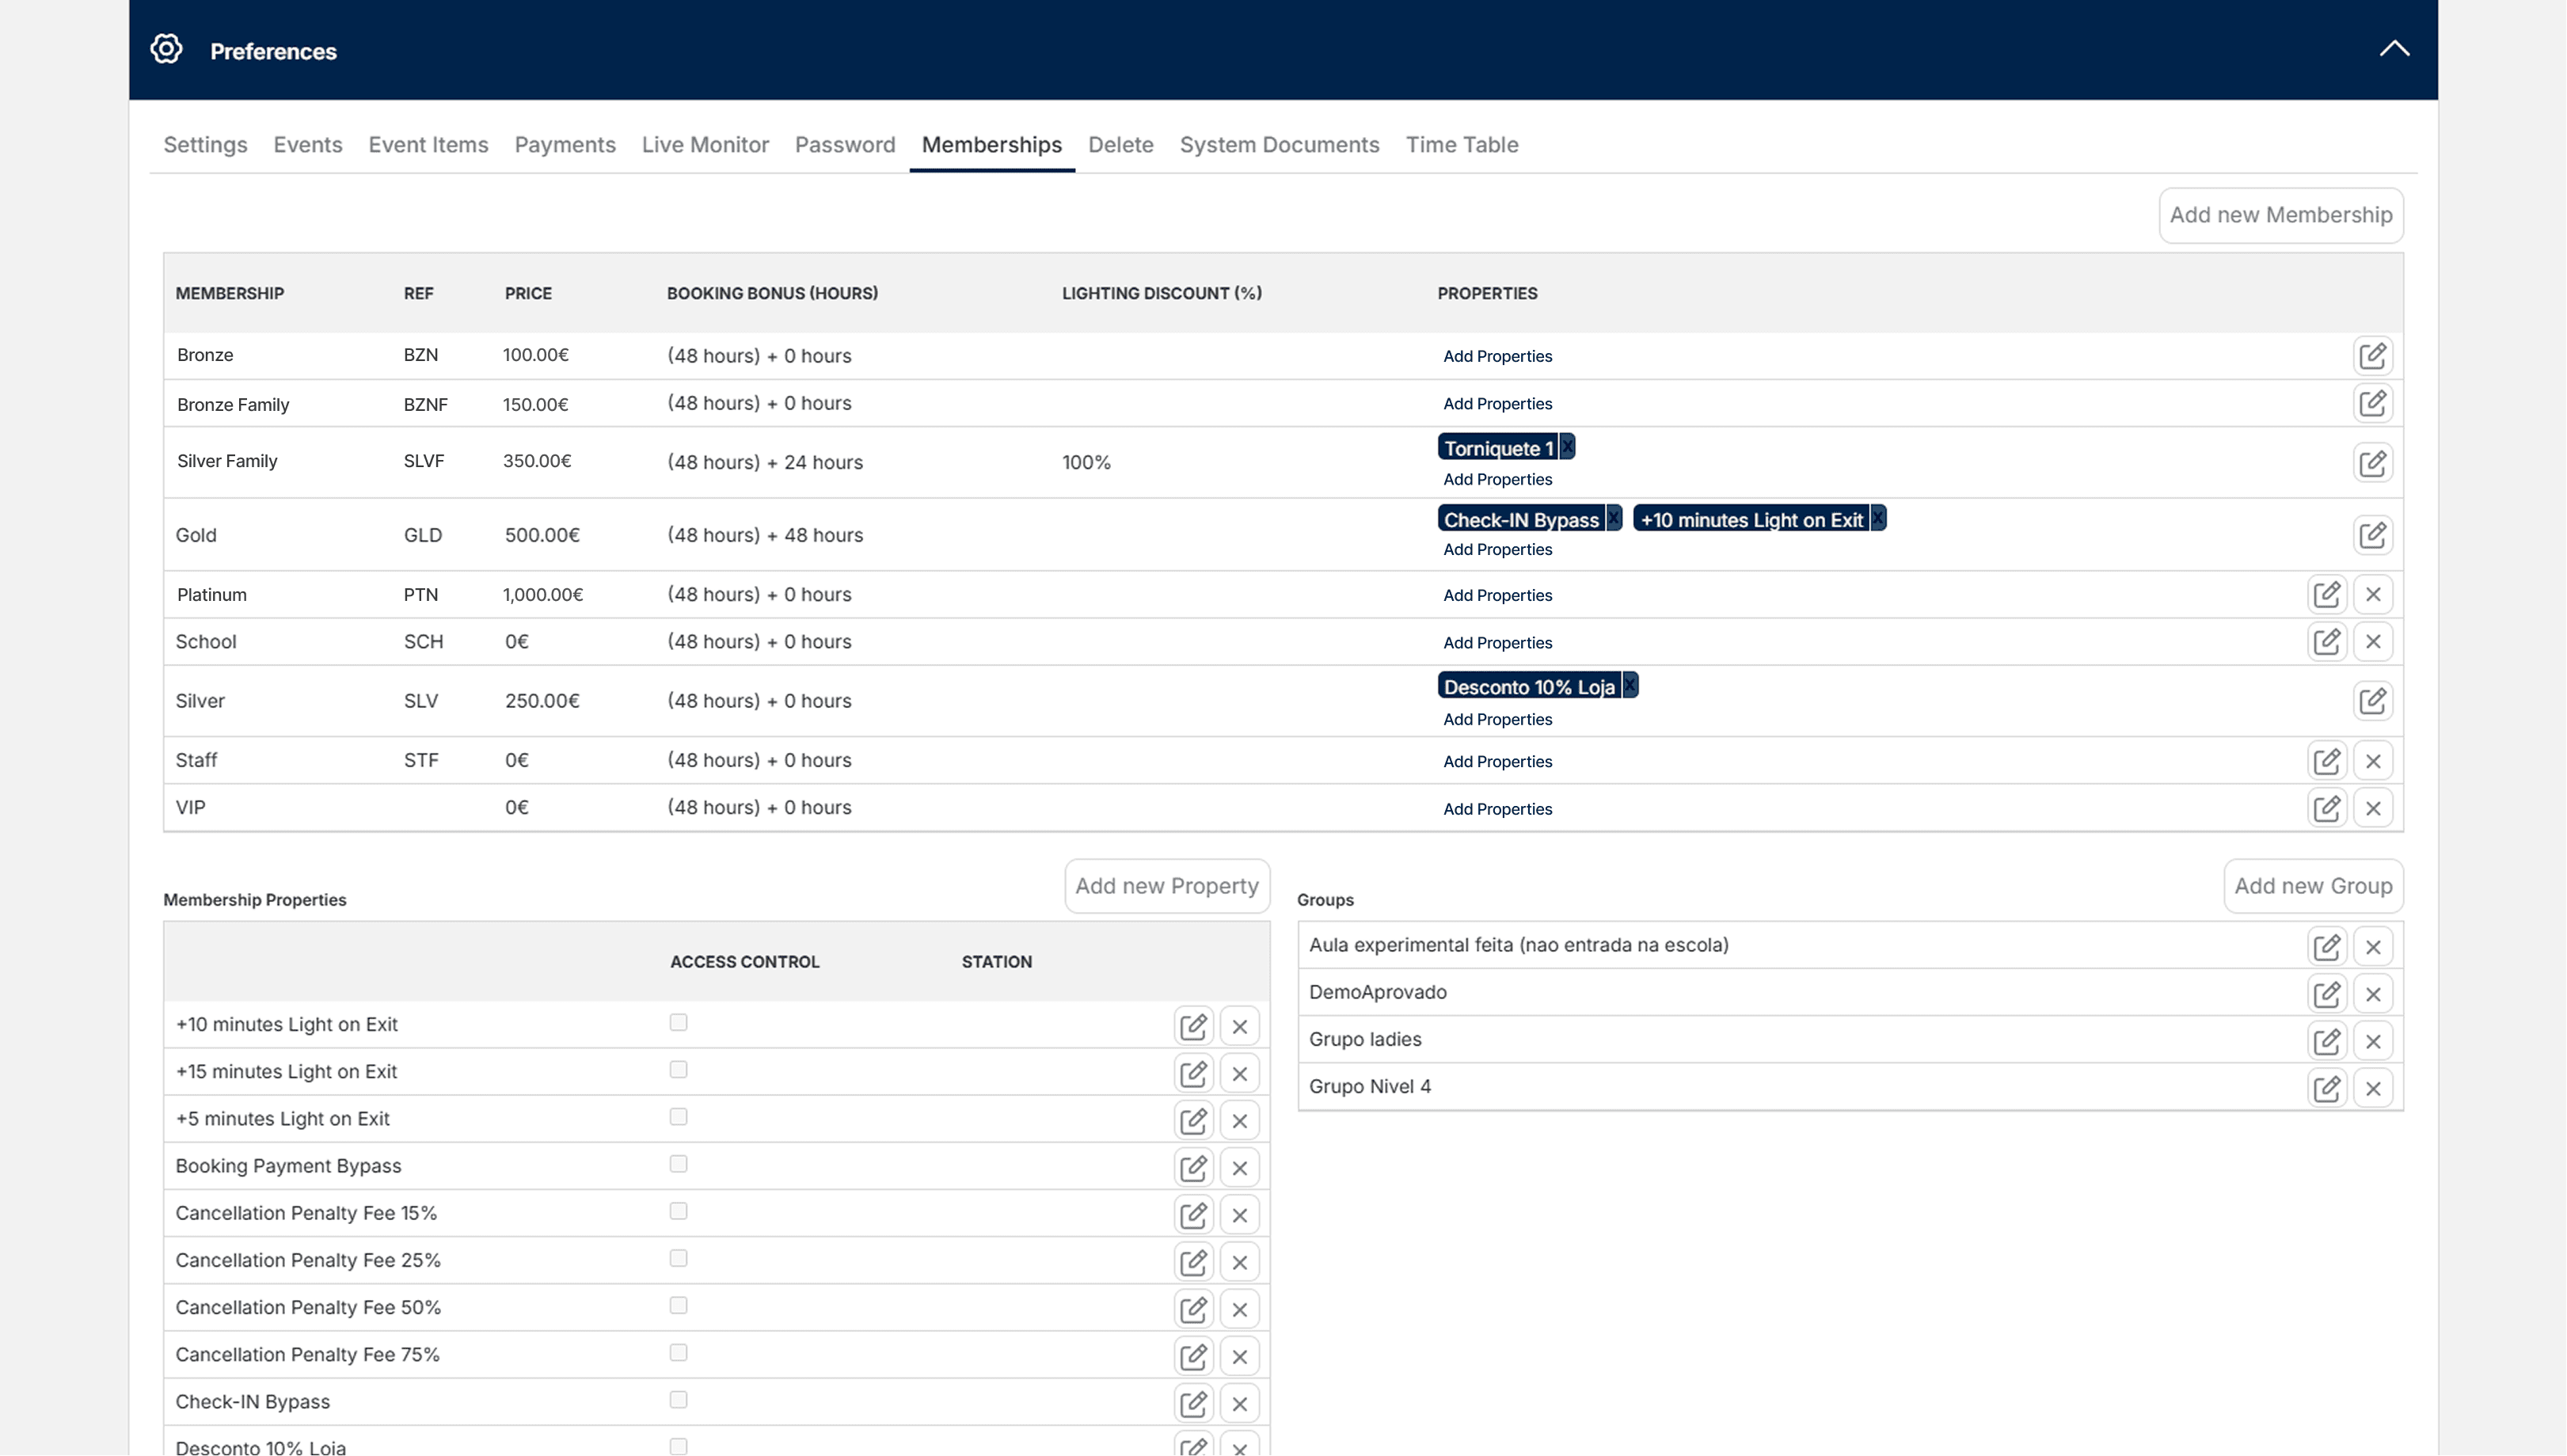The height and width of the screenshot is (1456, 2567).
Task: Click Add Properties for Bronze
Action: pyautogui.click(x=1497, y=356)
